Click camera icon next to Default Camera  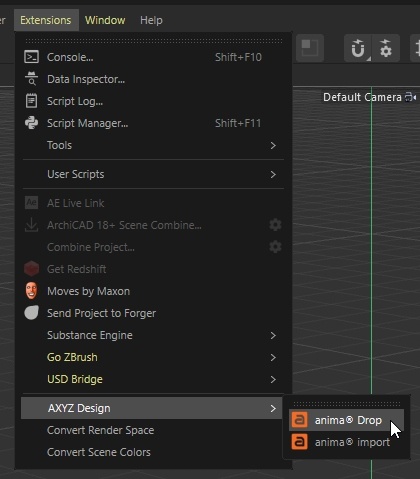pos(410,97)
